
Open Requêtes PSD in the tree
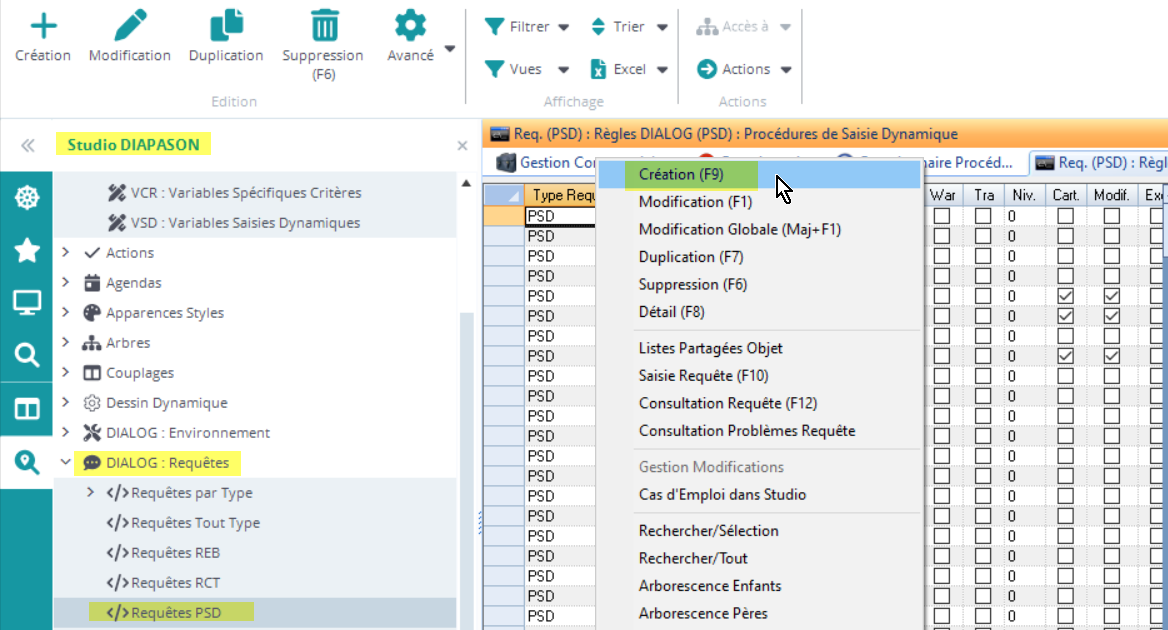[x=175, y=613]
